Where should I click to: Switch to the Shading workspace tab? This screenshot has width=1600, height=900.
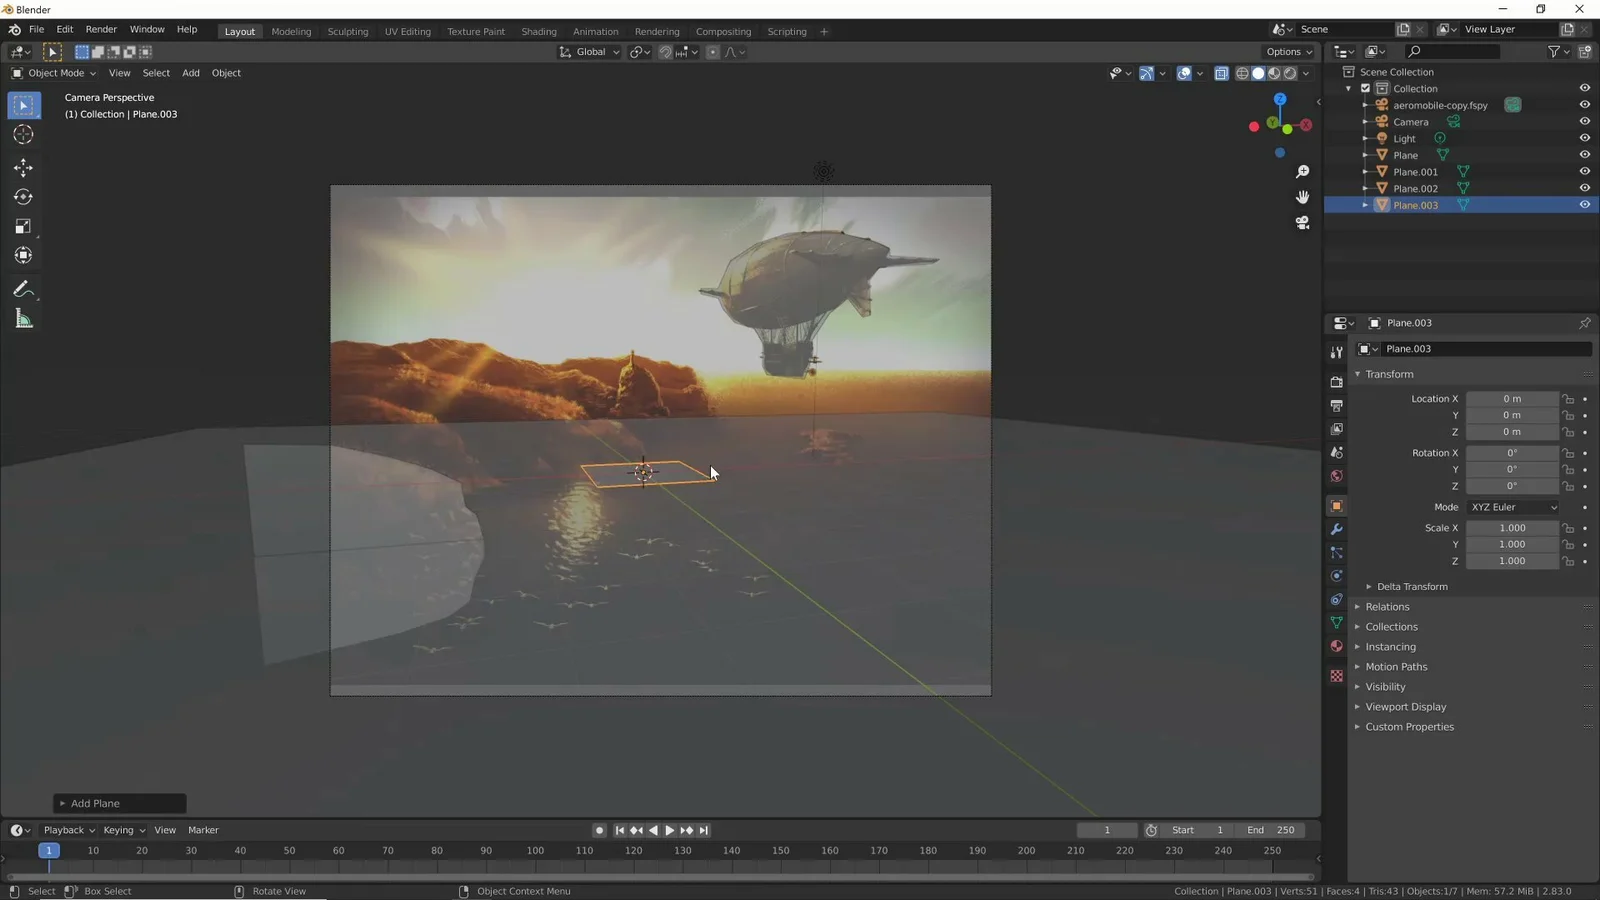(x=539, y=31)
